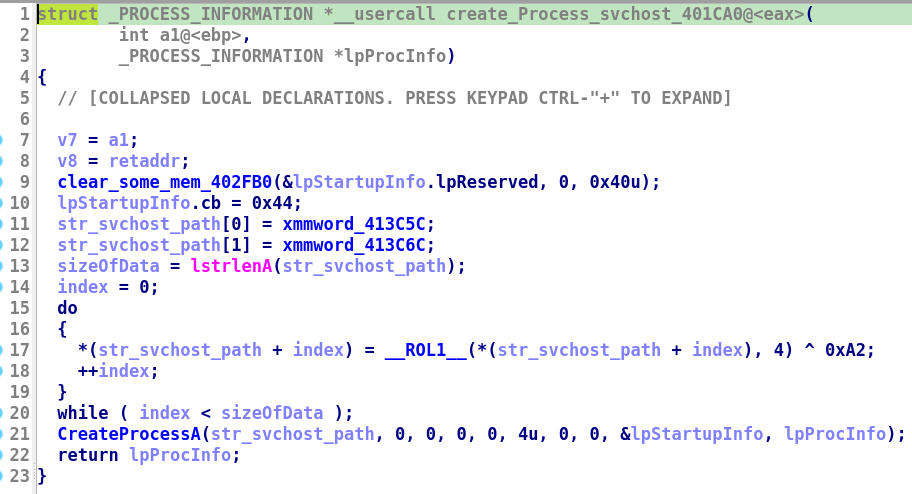Click lpReserved member on line 9
The image size is (912, 494).
pyautogui.click(x=487, y=182)
